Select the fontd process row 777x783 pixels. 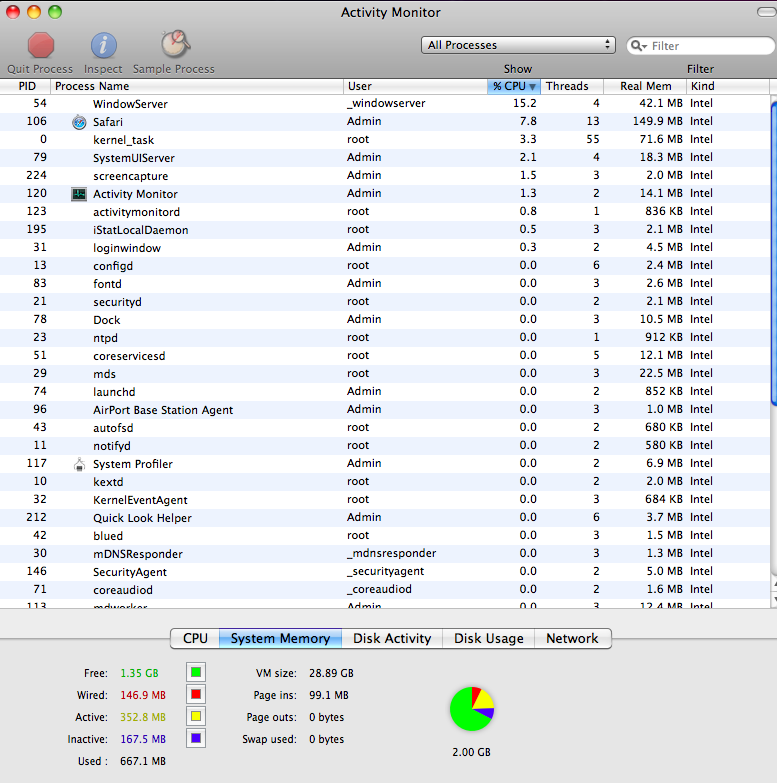point(385,283)
